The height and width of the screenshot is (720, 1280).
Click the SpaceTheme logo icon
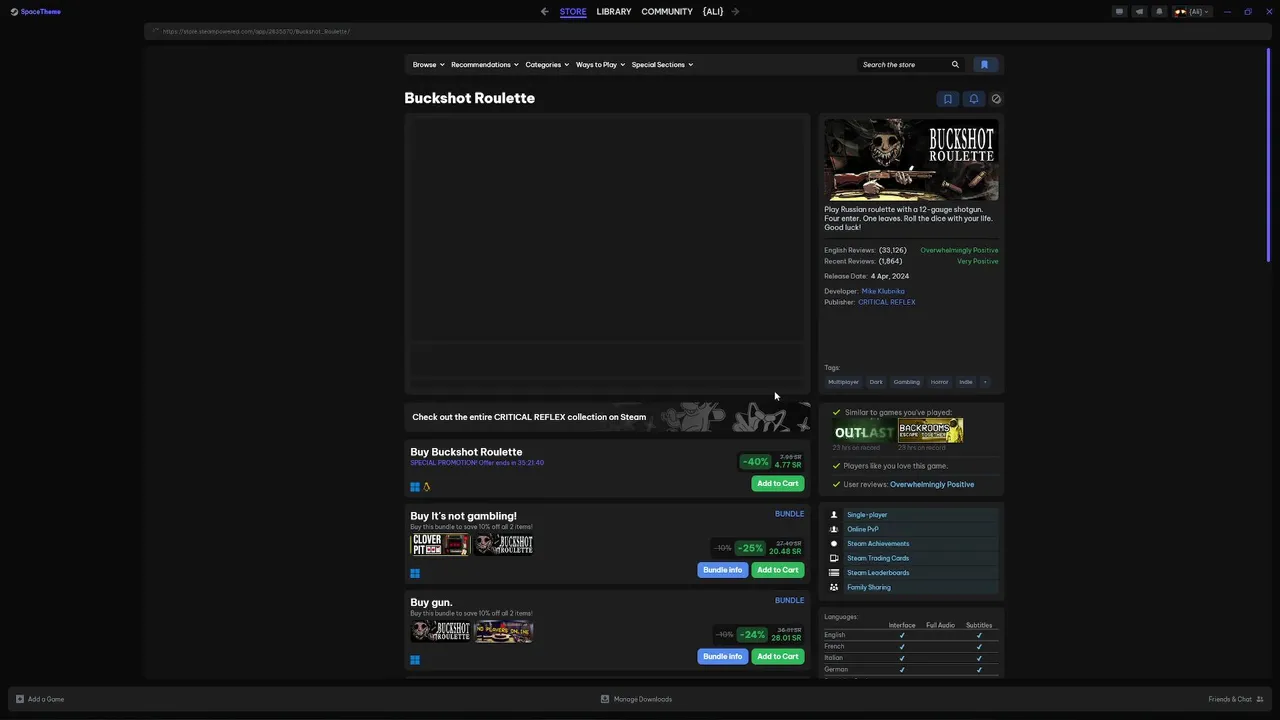pyautogui.click(x=14, y=12)
